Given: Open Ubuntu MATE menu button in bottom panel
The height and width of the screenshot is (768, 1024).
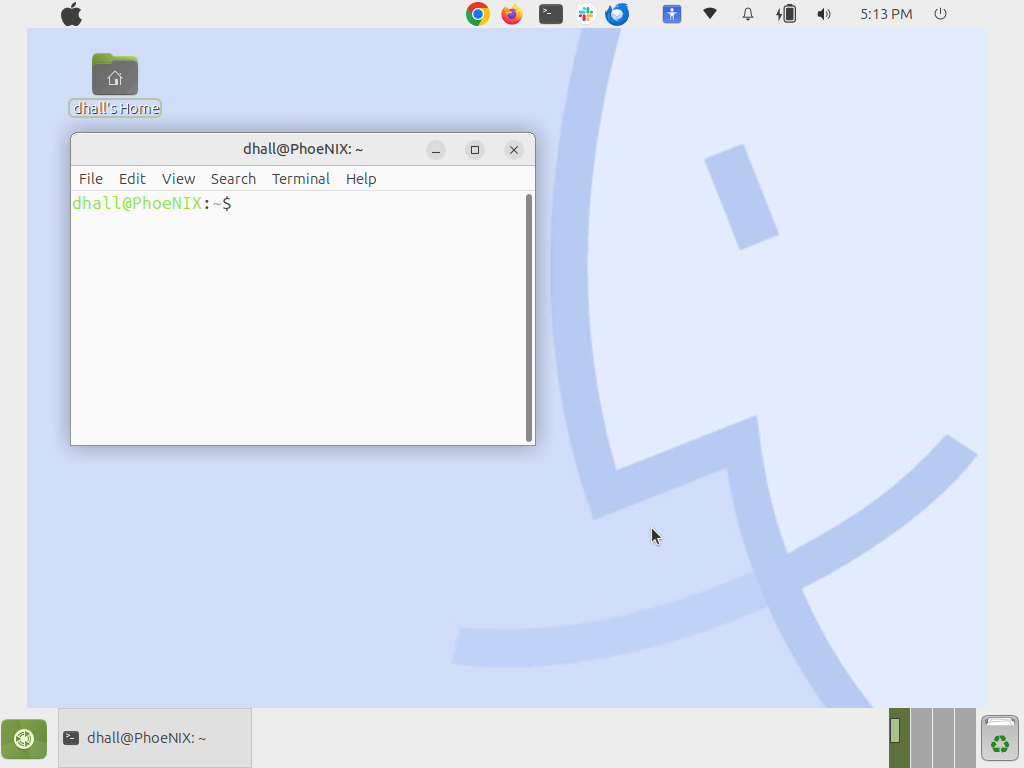Looking at the screenshot, I should pos(24,739).
